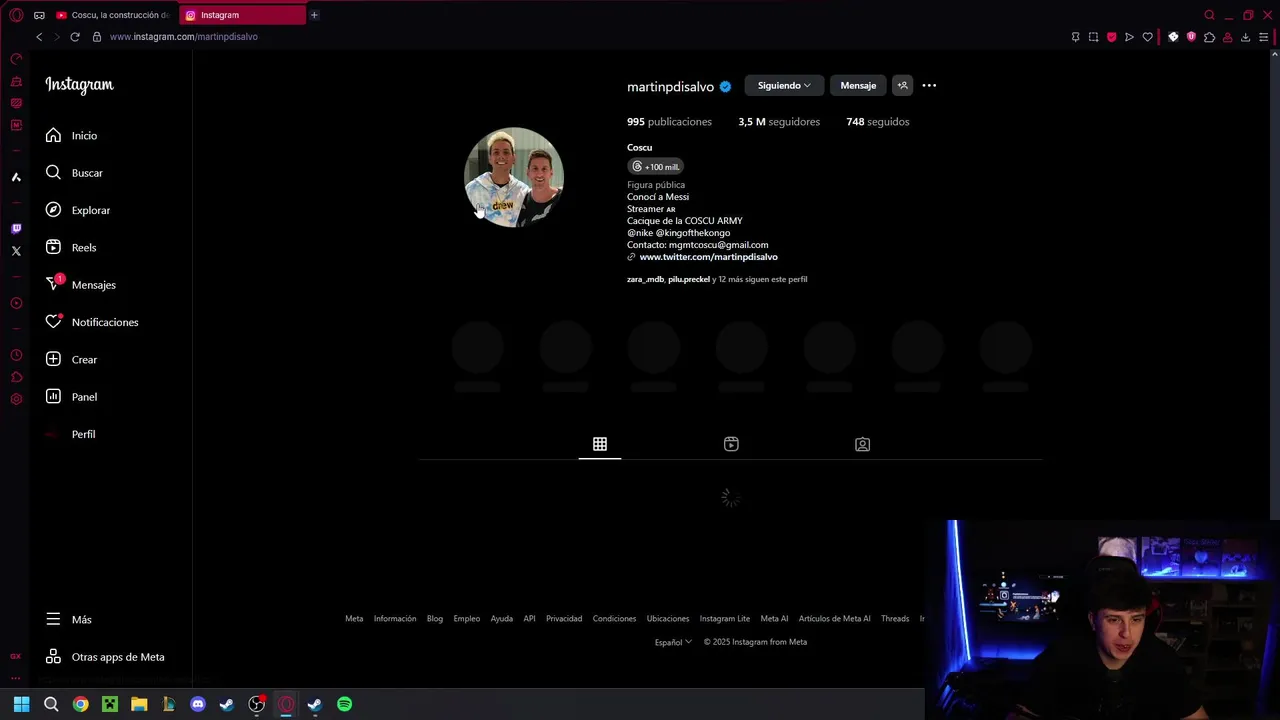Open Discord from the taskbar

(198, 704)
